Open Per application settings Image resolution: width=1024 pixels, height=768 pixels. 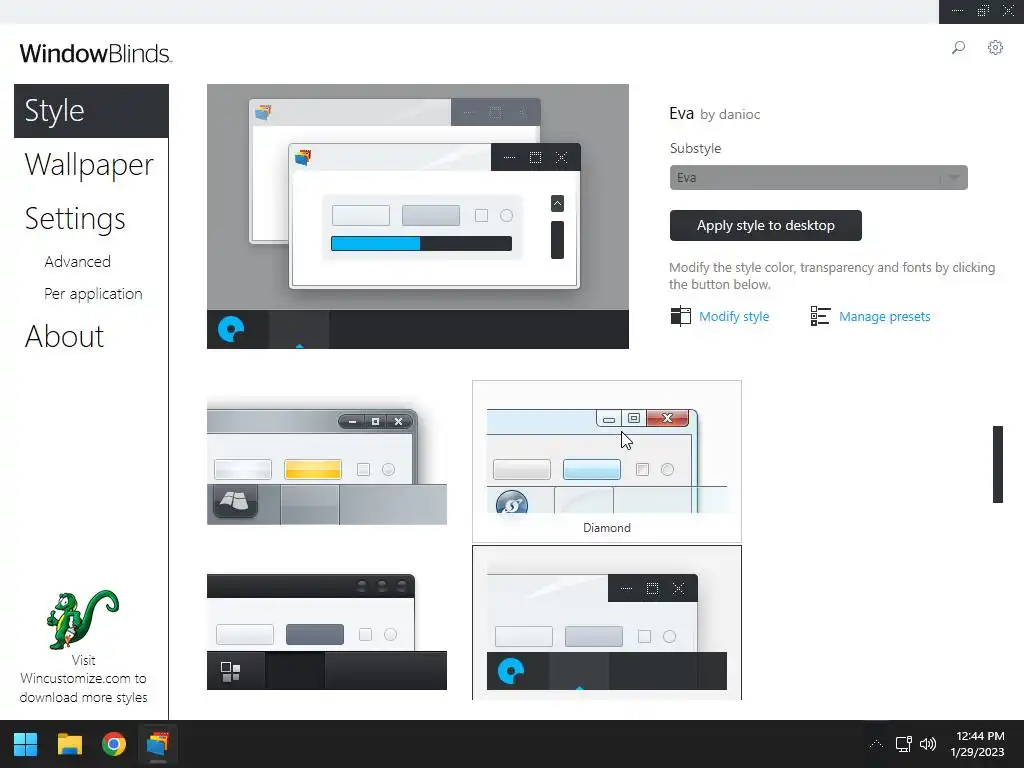coord(93,294)
